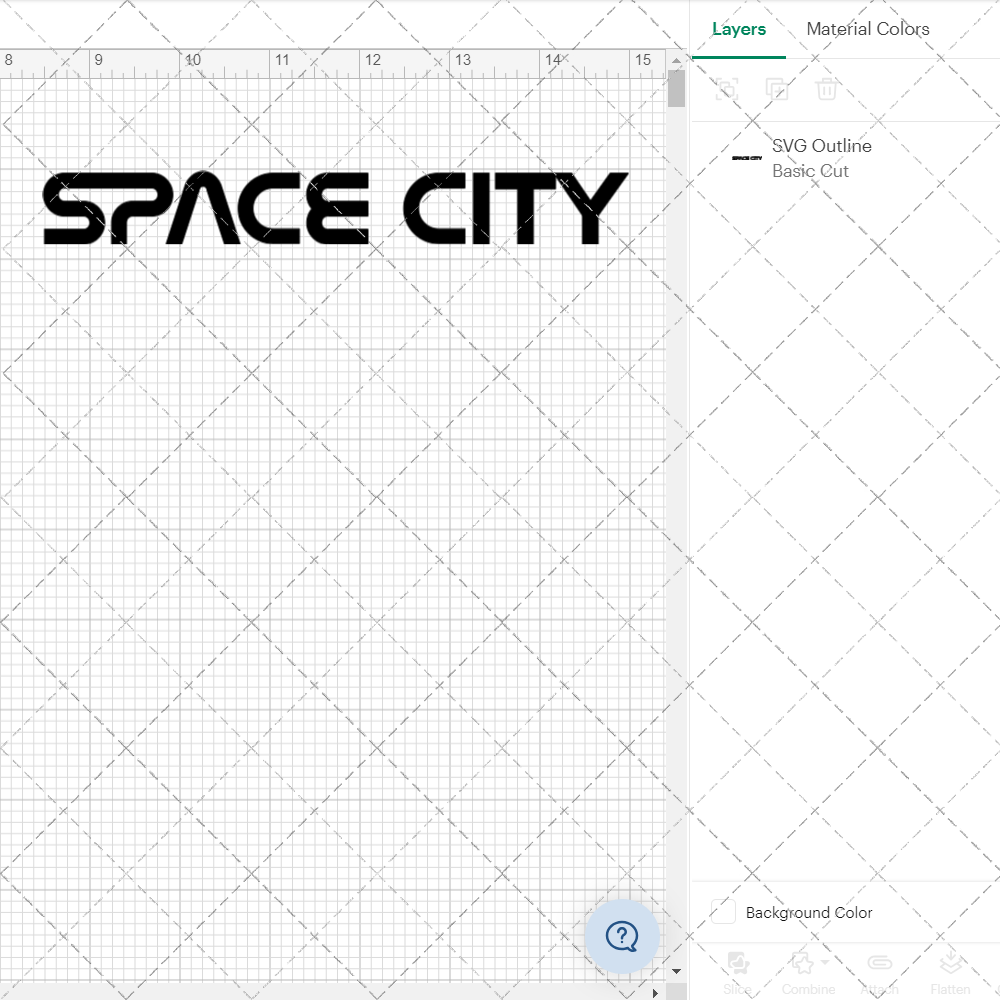Click the vertical scrollbar thumb
Image resolution: width=1000 pixels, height=1000 pixels.
click(x=676, y=88)
